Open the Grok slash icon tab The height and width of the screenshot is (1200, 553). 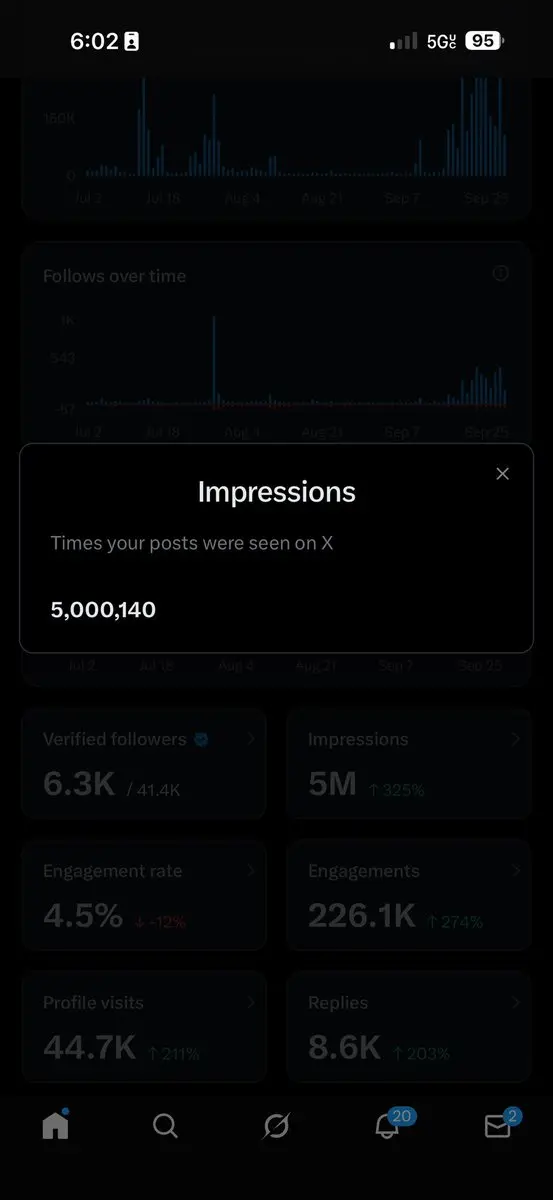(276, 1127)
